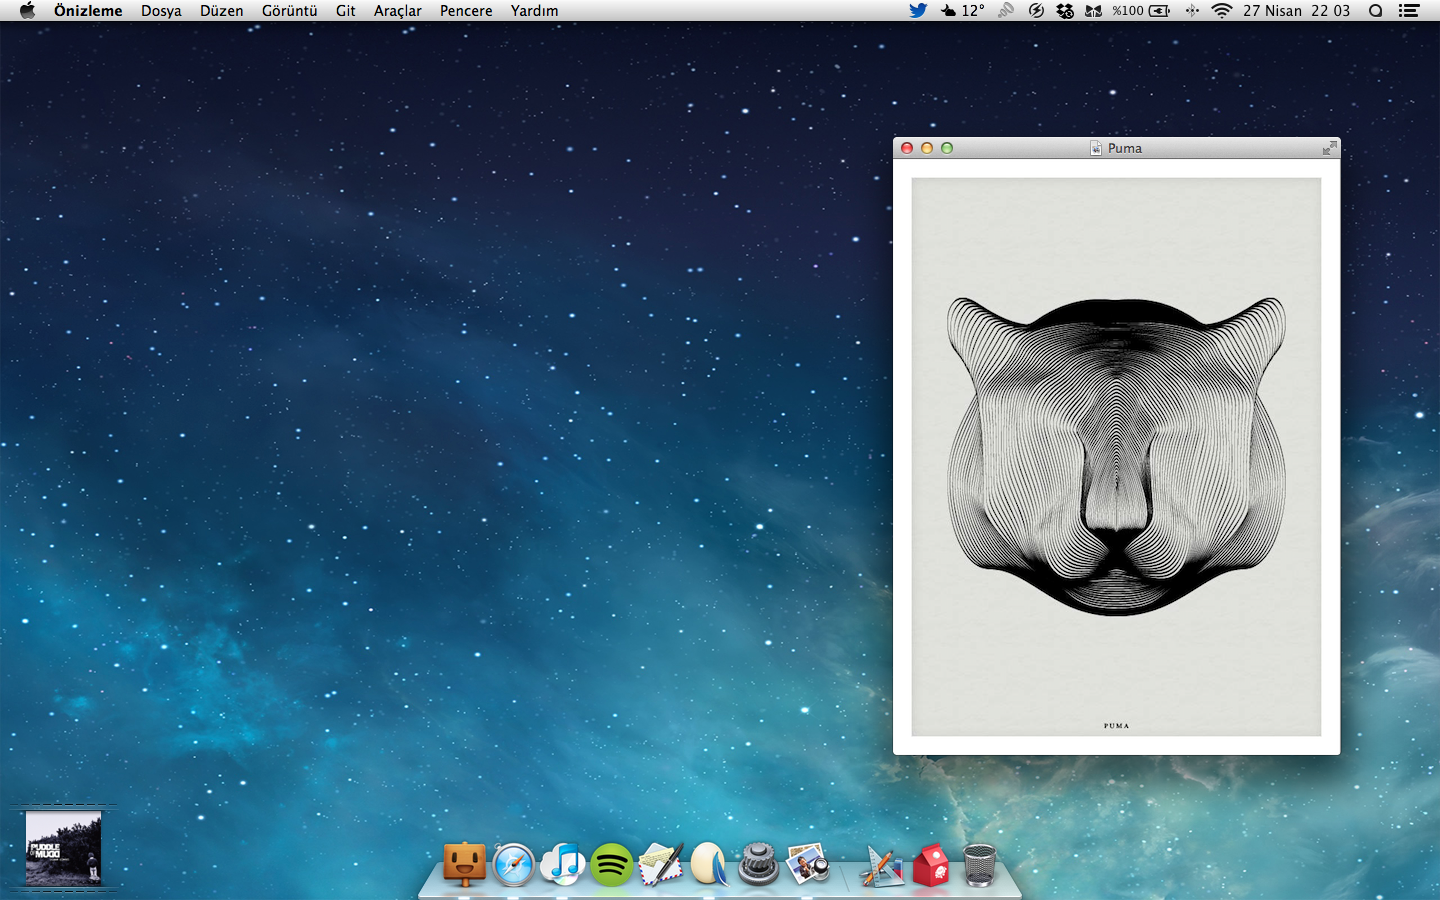Open the Dropbox menu bar icon
The width and height of the screenshot is (1440, 900).
1065,11
